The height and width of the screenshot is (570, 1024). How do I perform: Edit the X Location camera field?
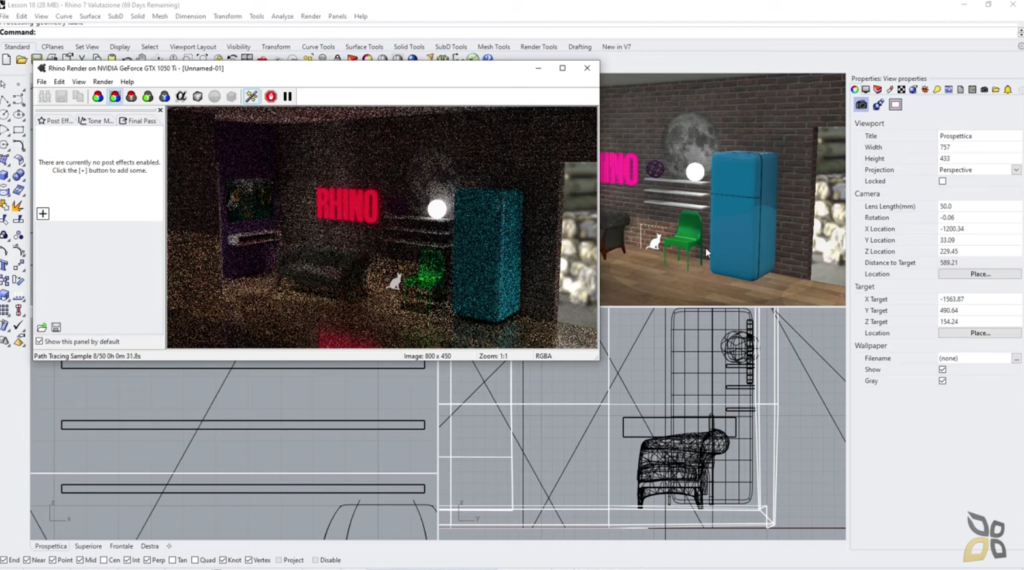(980, 229)
